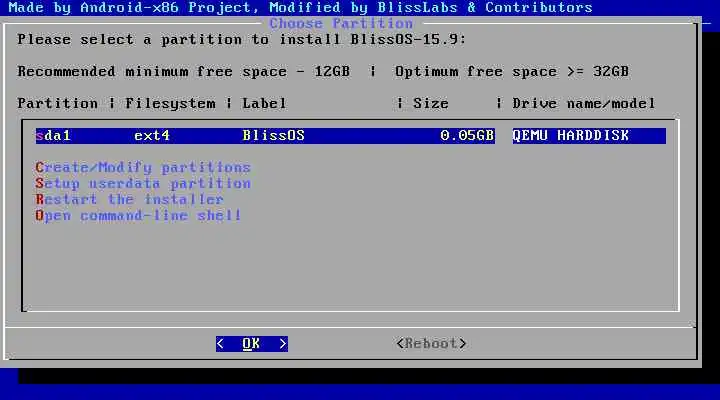Select Setup userdata partition entry
720x400 pixels.
tap(143, 184)
